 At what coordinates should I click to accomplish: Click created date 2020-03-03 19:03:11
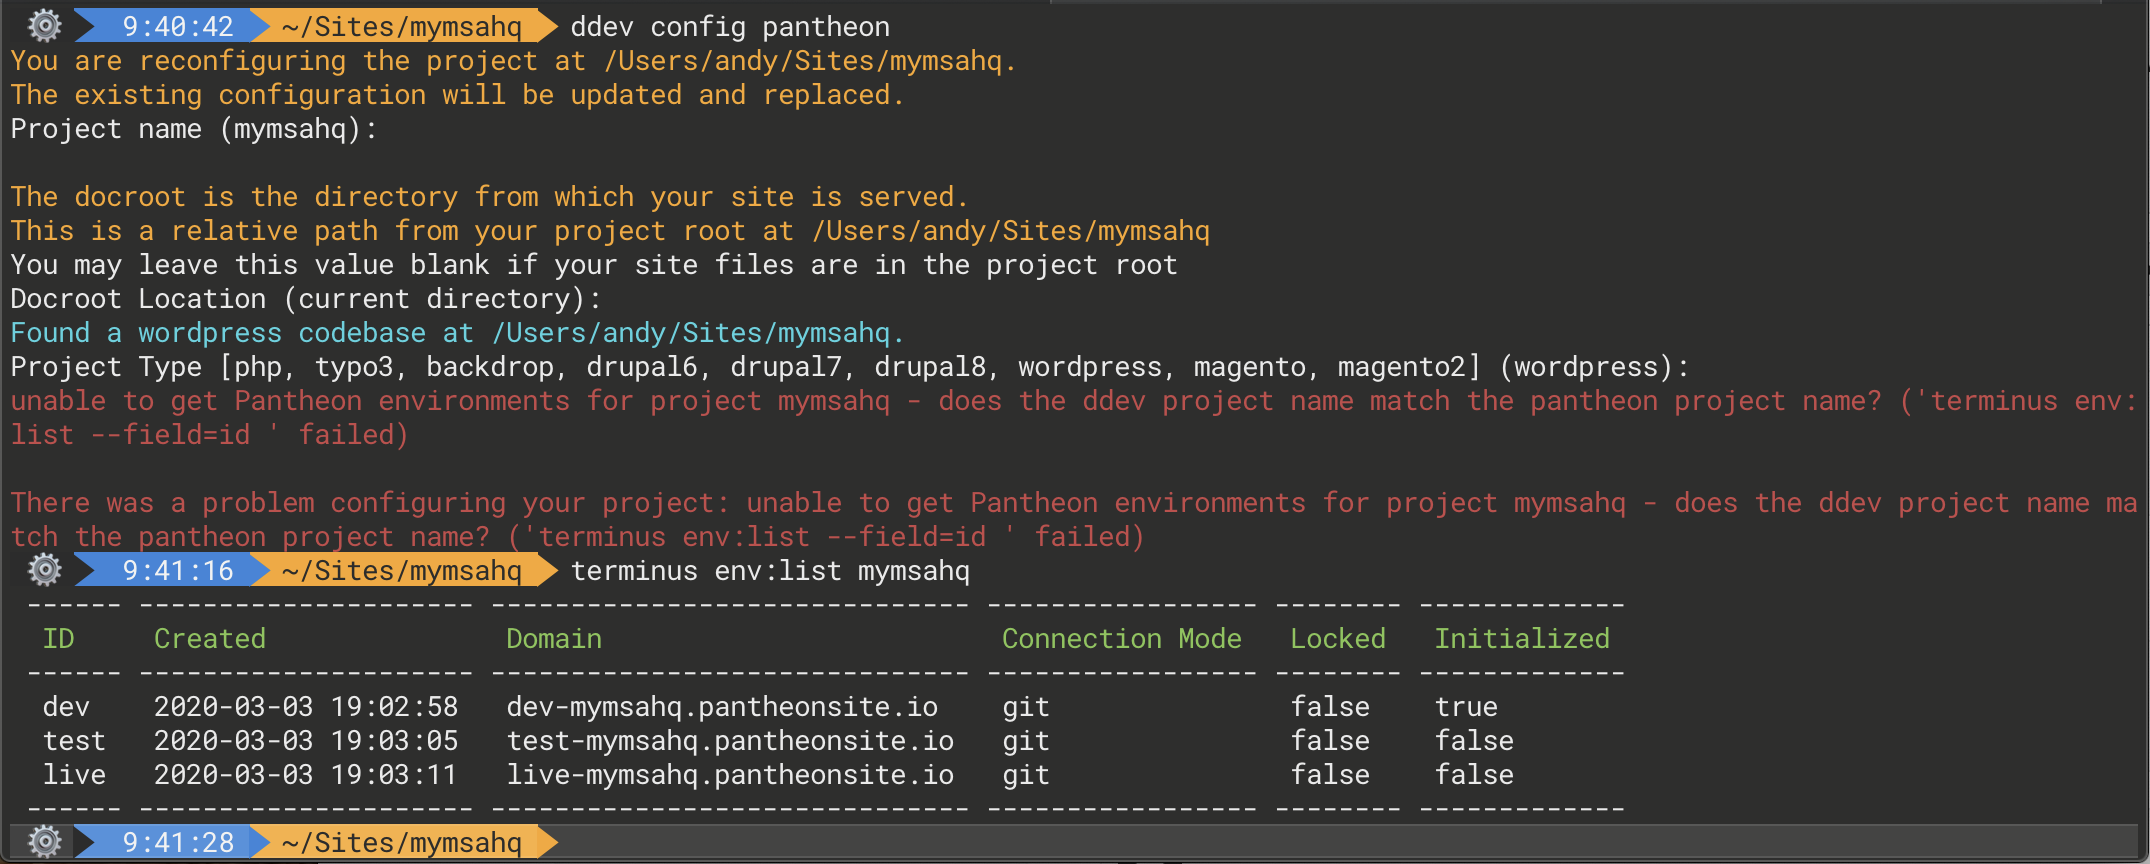point(306,774)
